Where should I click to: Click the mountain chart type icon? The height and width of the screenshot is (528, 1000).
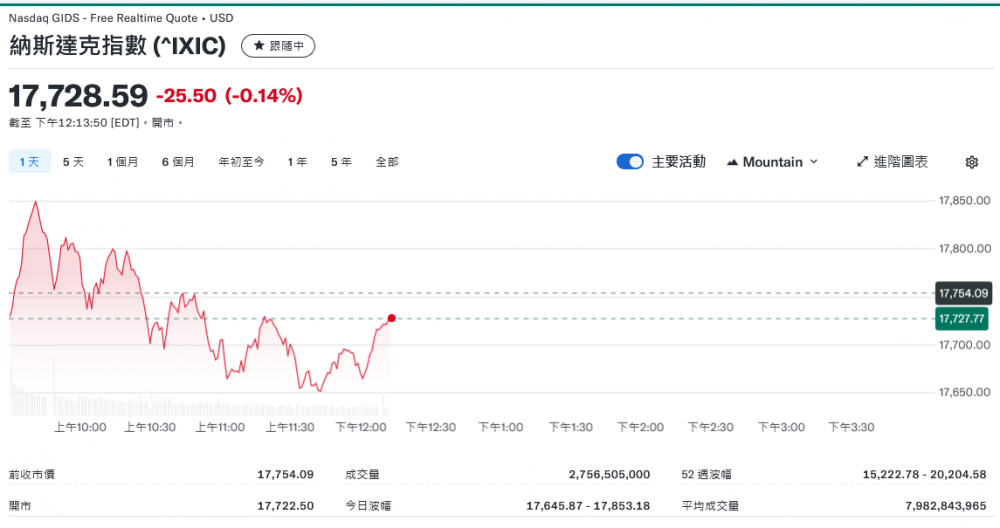pos(732,162)
